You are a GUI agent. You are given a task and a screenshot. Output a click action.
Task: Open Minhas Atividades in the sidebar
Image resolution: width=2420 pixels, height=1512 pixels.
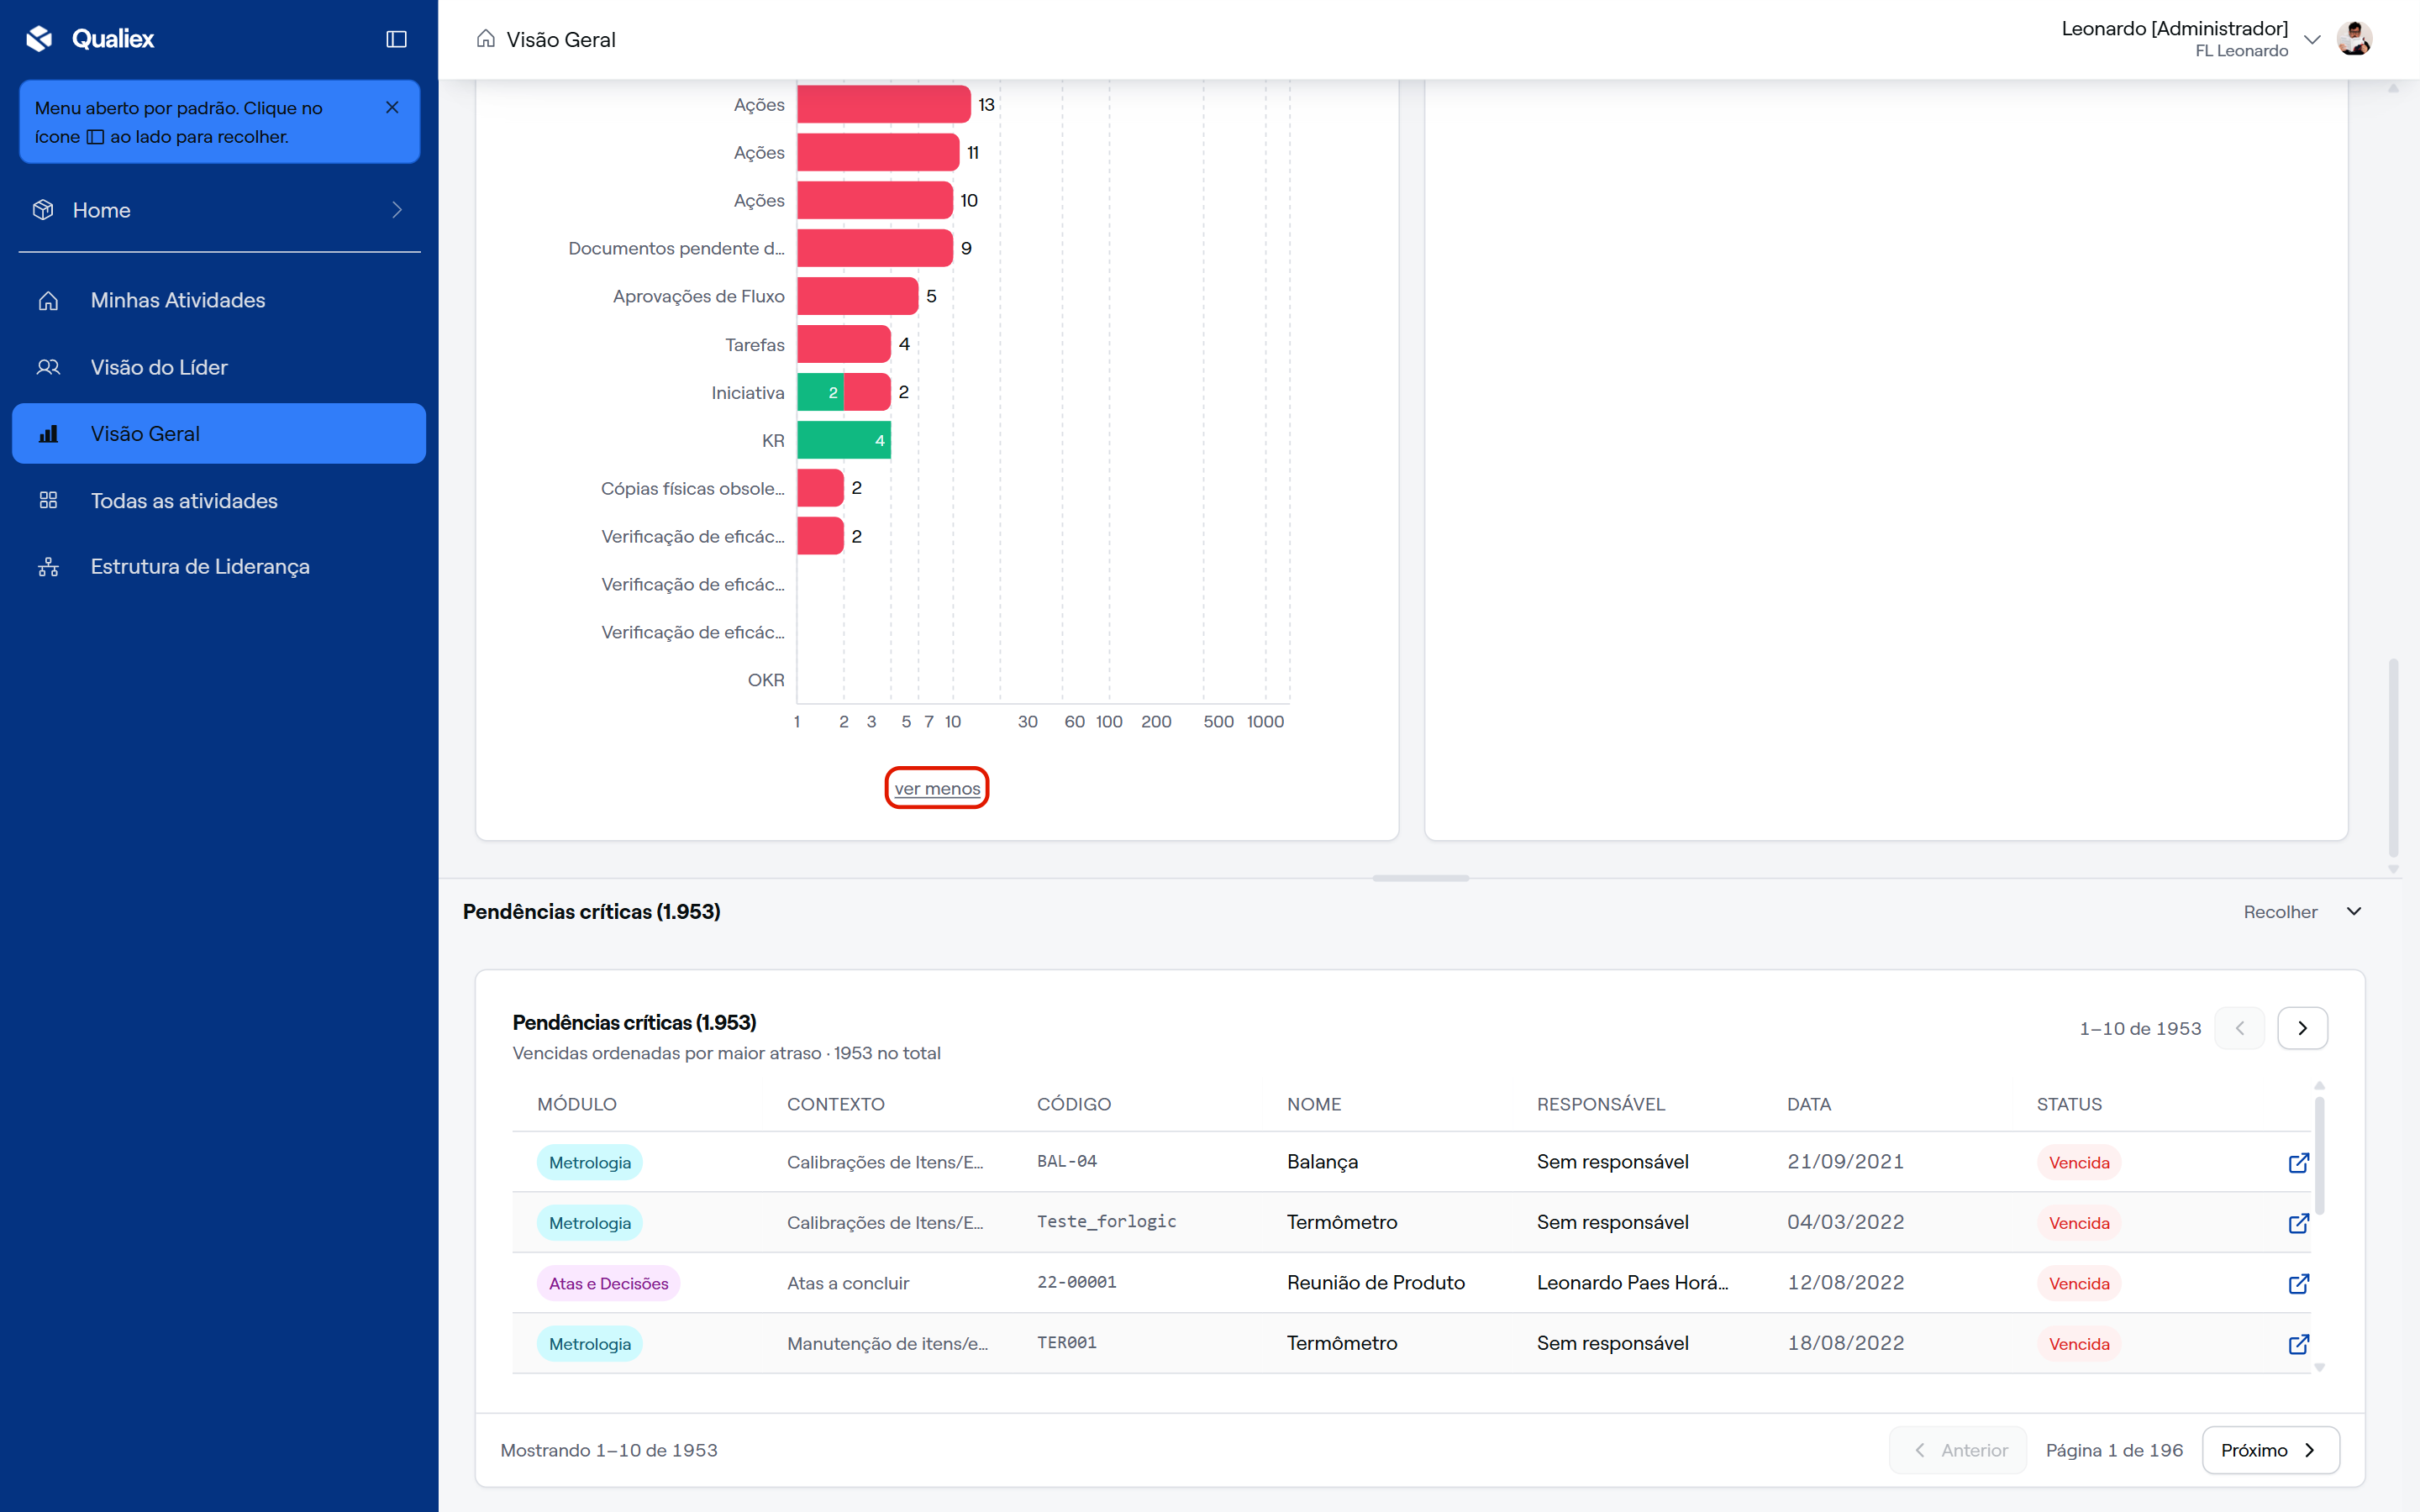219,300
